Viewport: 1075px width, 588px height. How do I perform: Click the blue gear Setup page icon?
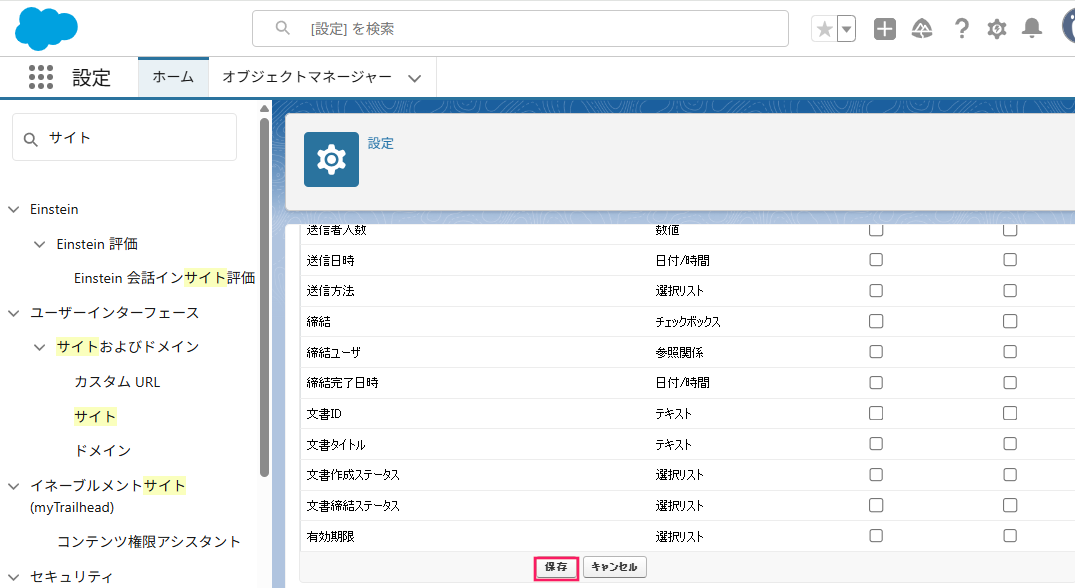[331, 160]
